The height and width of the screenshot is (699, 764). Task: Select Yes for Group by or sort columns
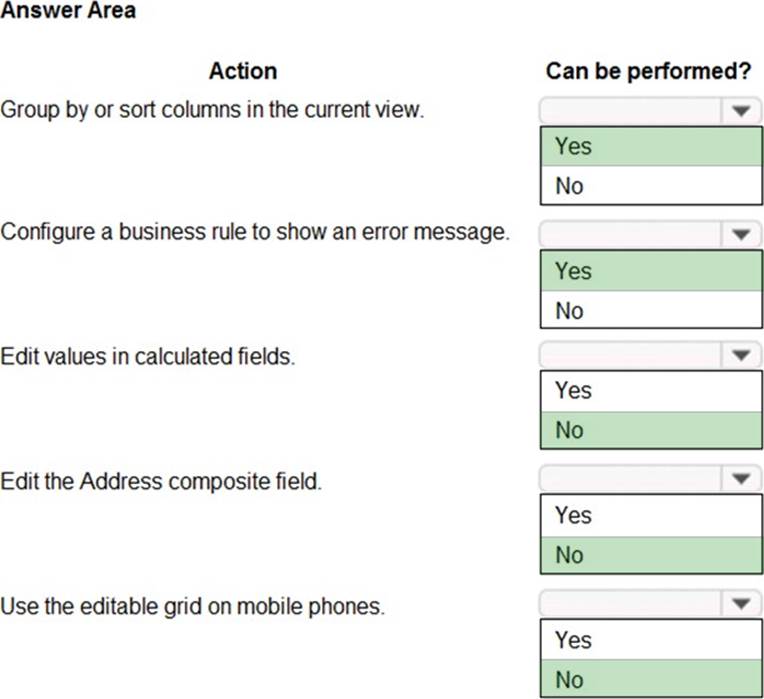tap(650, 146)
